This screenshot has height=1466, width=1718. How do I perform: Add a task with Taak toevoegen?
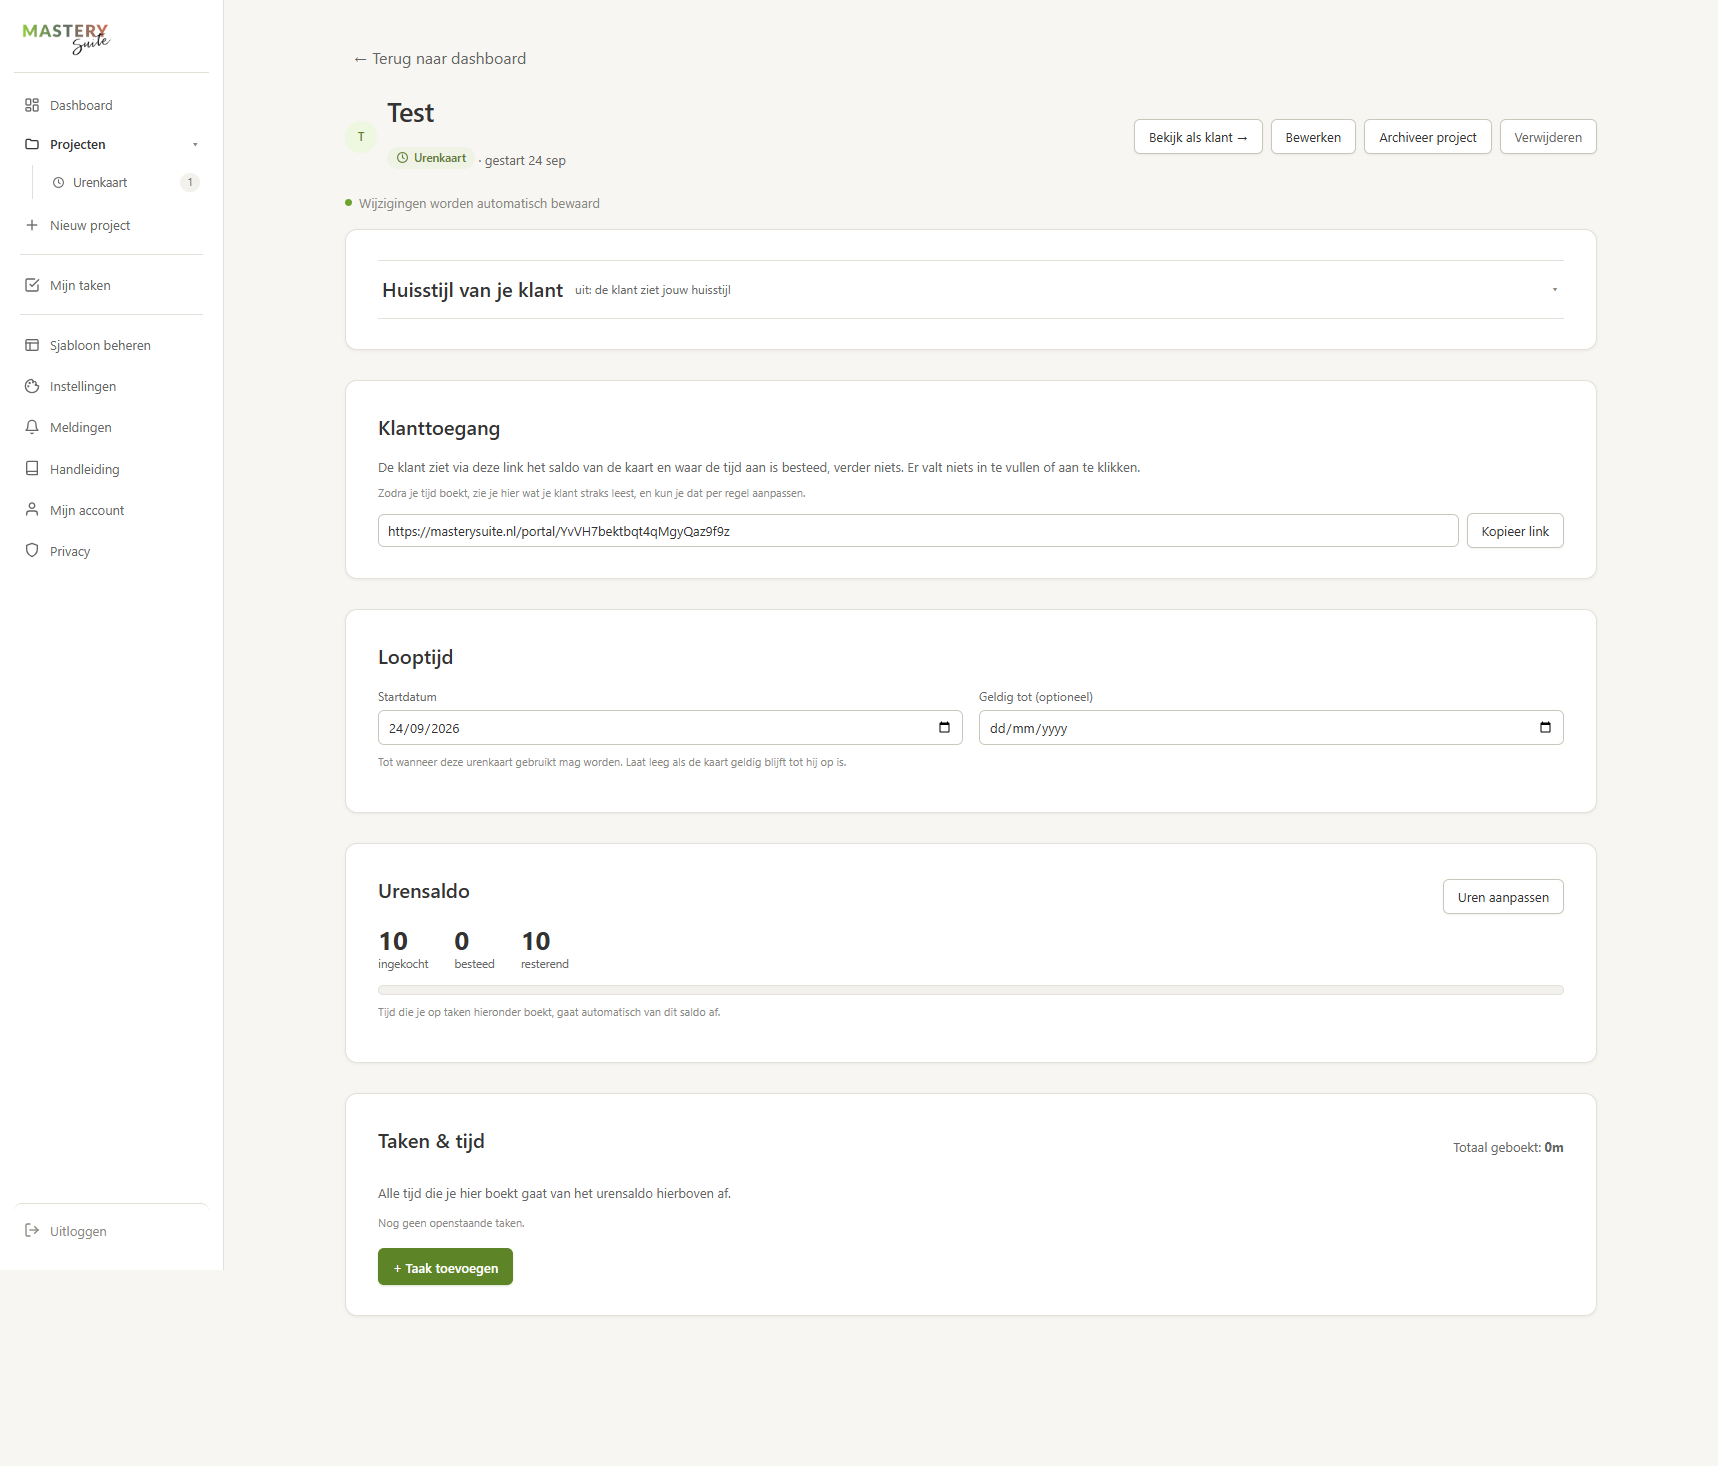445,1267
